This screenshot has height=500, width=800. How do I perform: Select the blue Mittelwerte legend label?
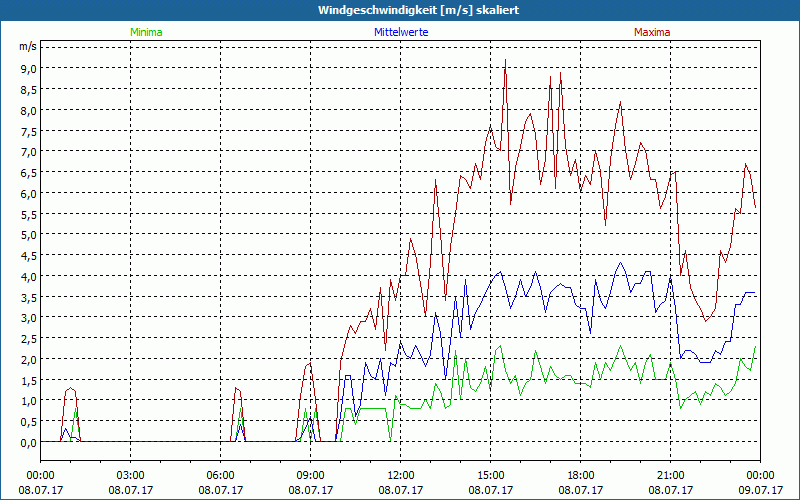[x=401, y=32]
